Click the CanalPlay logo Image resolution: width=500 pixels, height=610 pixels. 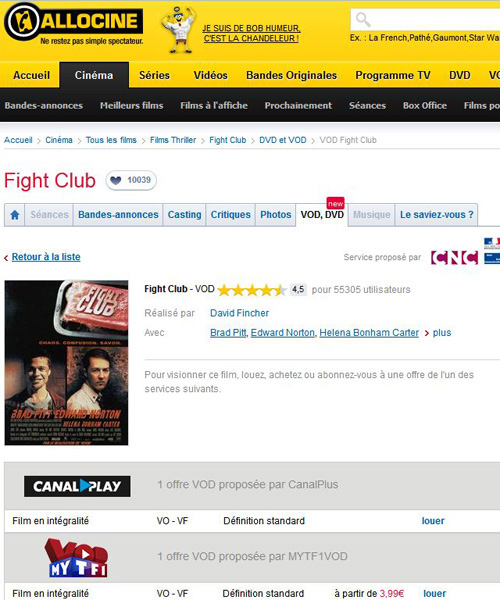77,486
